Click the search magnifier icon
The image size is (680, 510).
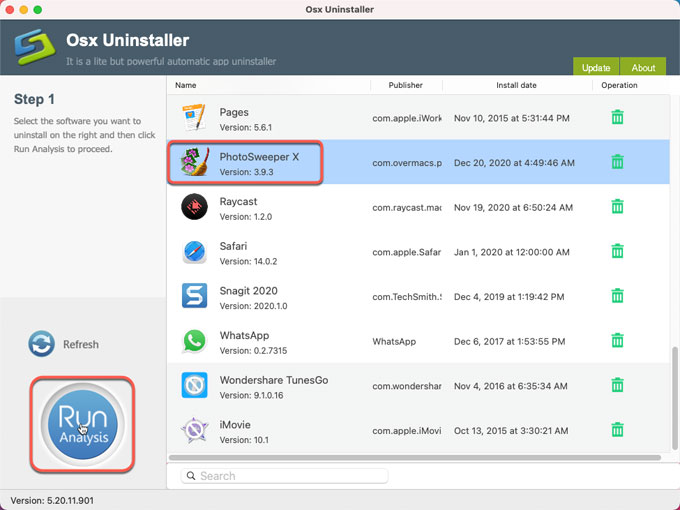[190, 476]
